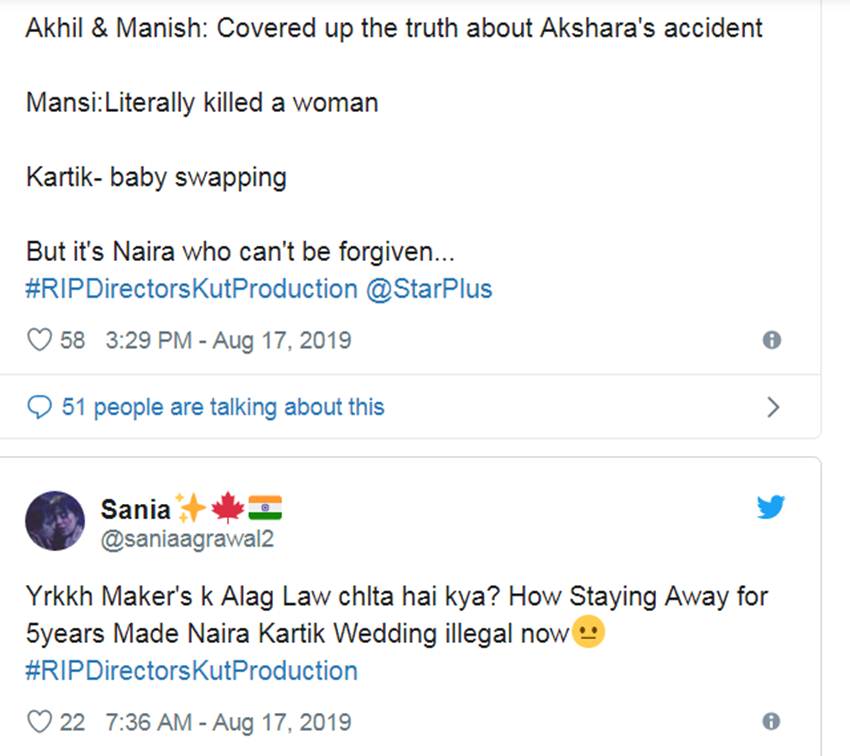850x756 pixels.
Task: Open the @saniaagrawal2 handle
Action: 187,539
